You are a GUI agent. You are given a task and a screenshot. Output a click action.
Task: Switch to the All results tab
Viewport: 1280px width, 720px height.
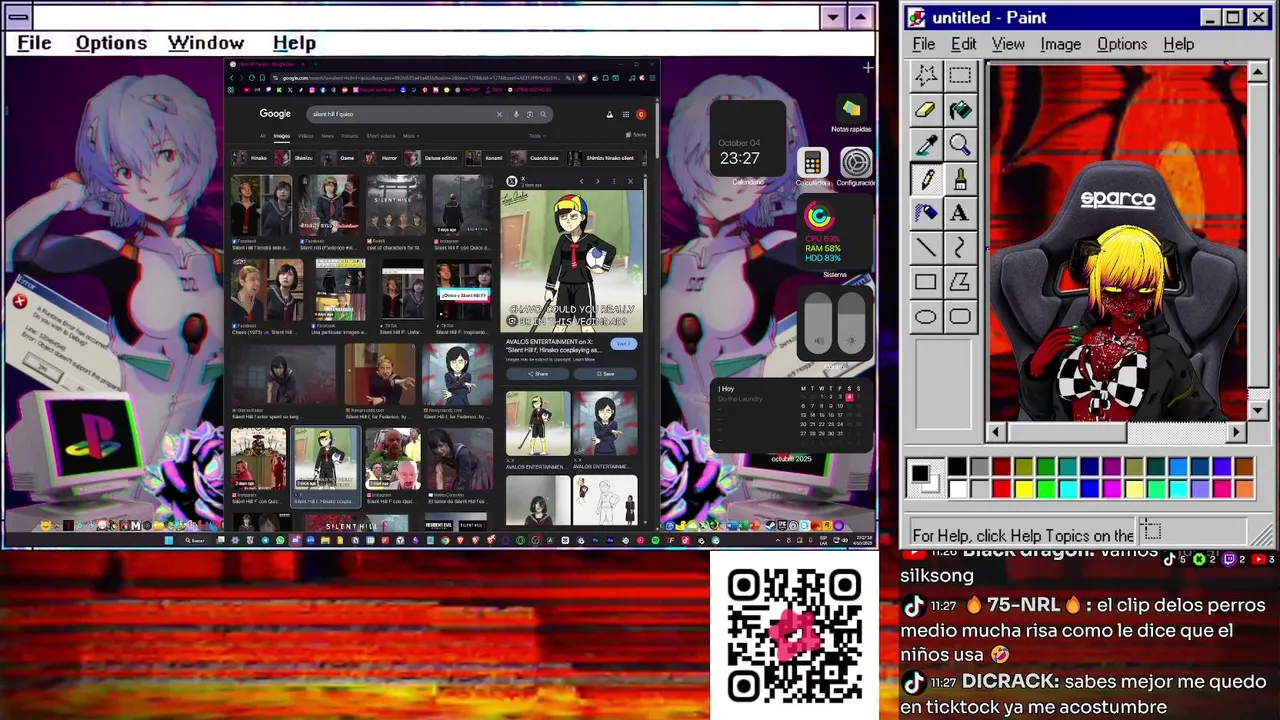(263, 136)
